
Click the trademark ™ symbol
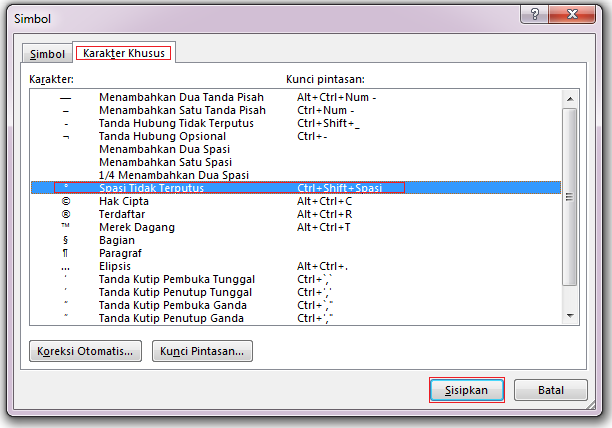(x=66, y=226)
